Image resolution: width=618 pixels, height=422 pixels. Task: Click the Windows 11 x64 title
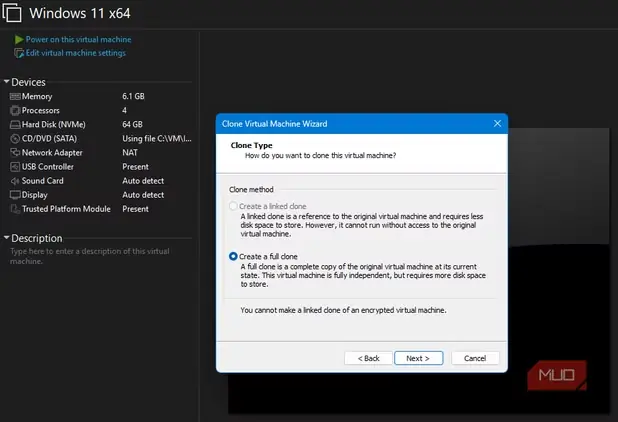tap(80, 13)
